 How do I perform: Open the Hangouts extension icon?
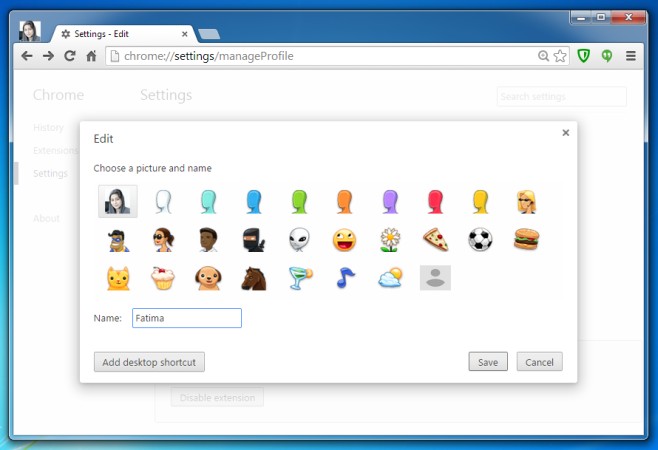click(x=607, y=55)
